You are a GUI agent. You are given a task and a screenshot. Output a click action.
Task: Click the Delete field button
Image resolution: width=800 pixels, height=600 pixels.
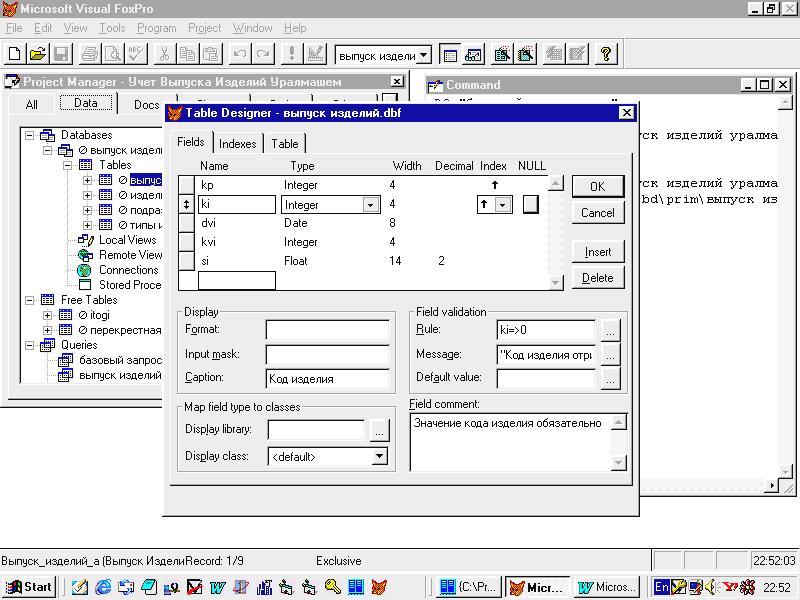pos(597,278)
